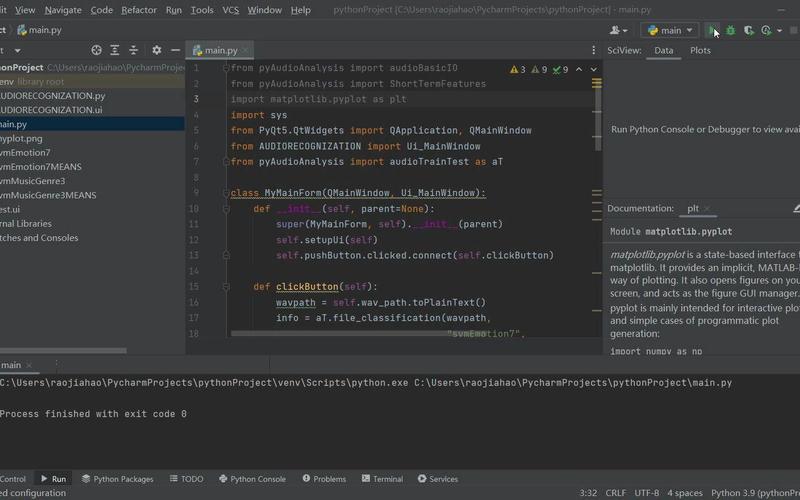Open editor tabs three-dot menu
This screenshot has height=500, width=800.
[x=593, y=50]
